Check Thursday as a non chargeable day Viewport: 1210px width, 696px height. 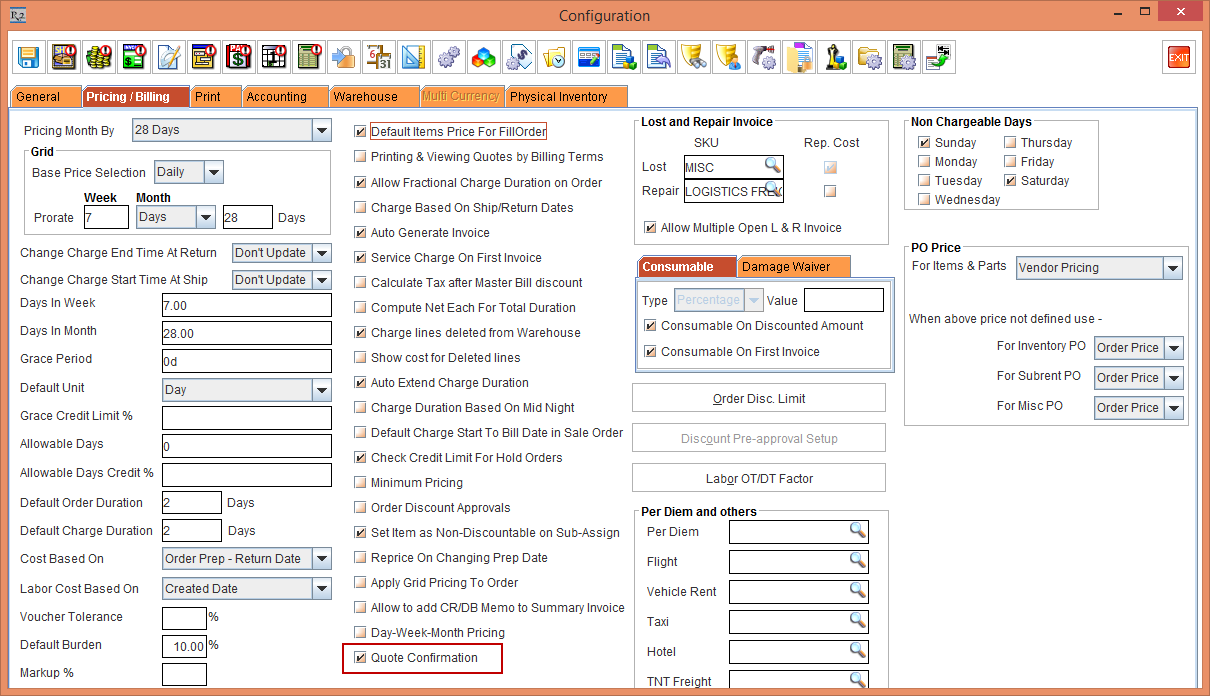pos(1010,143)
